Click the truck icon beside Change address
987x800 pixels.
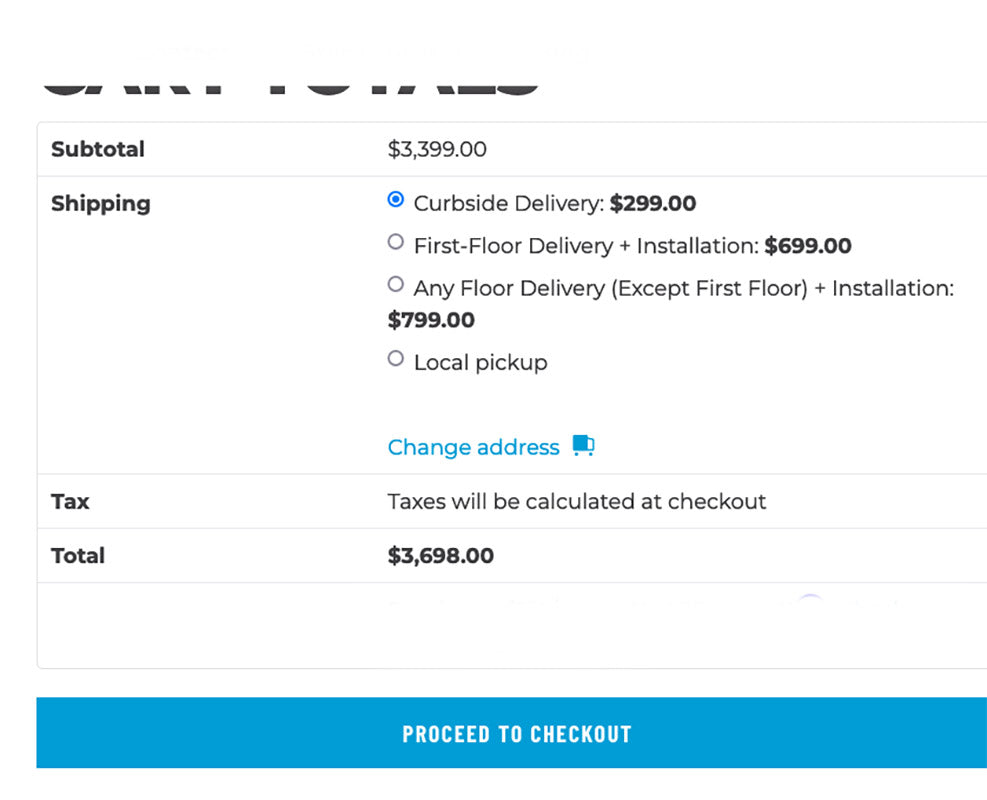[x=583, y=446]
